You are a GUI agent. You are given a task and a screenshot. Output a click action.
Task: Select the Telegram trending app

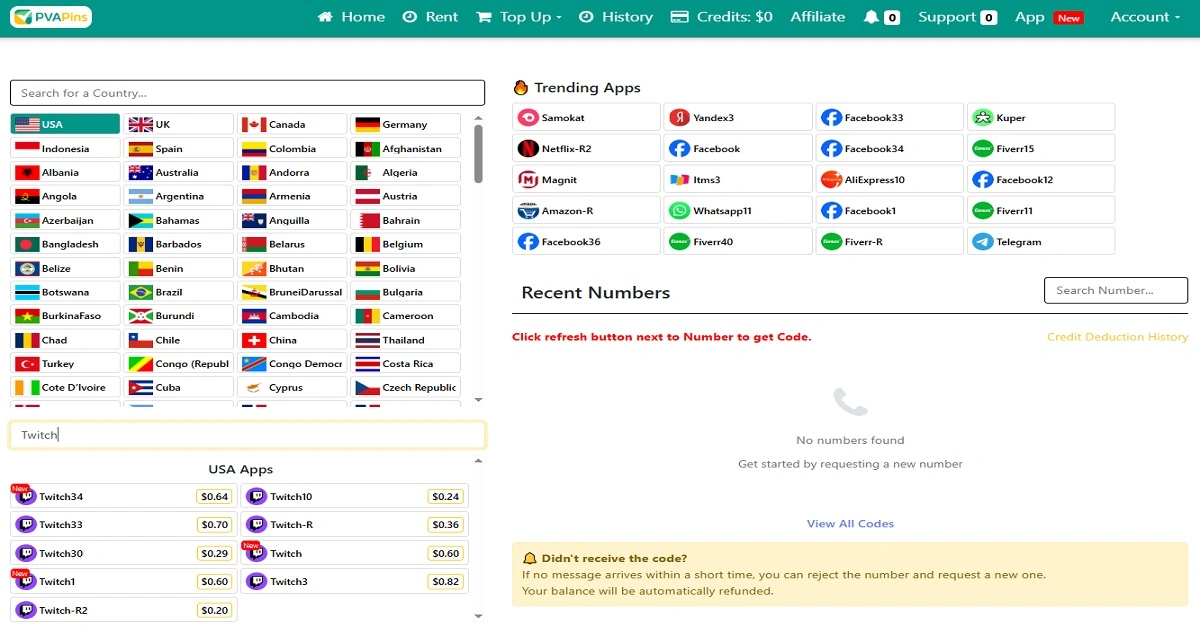coord(1041,242)
